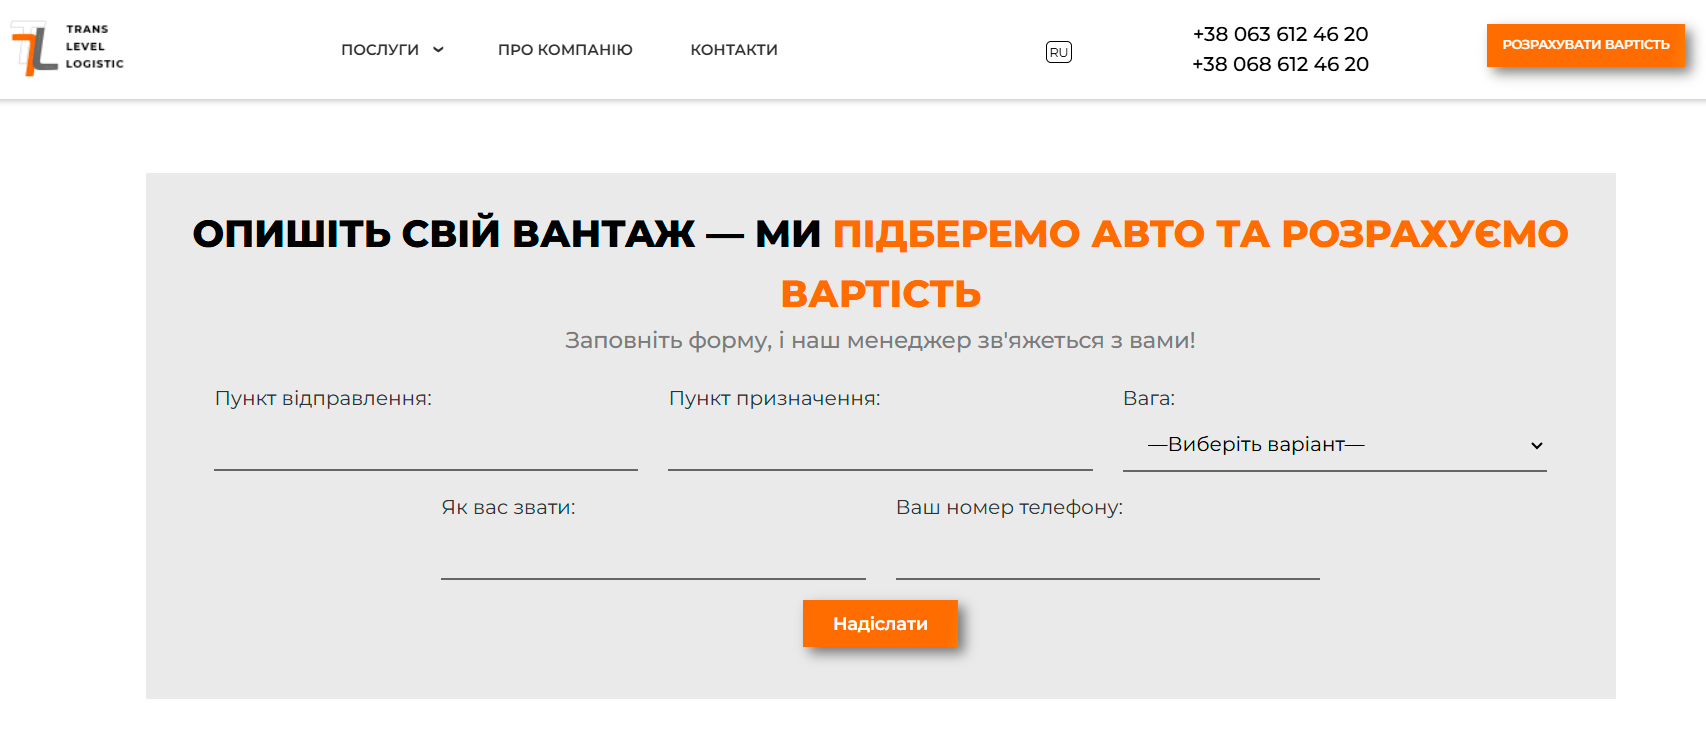1706x739 pixels.
Task: Open the Послуги menu item
Action: [380, 50]
